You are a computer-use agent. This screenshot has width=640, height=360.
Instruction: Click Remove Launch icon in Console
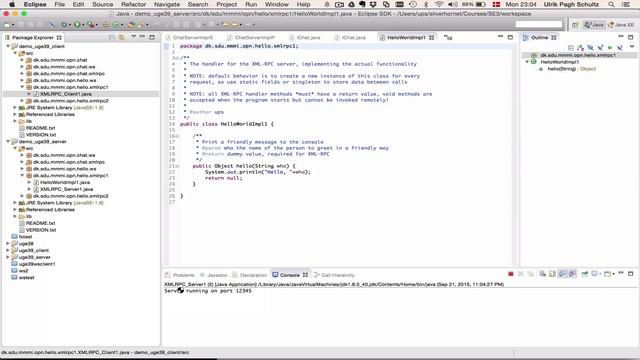pos(521,274)
